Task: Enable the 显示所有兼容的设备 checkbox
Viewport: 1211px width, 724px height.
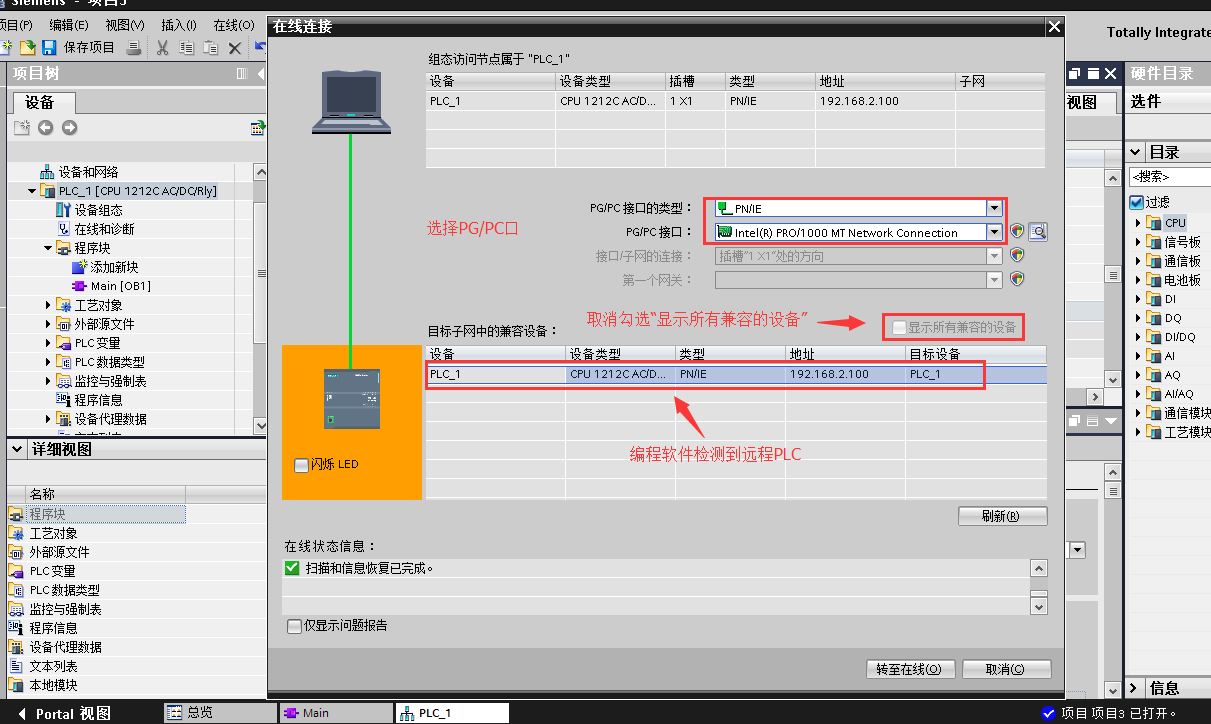Action: tap(898, 326)
